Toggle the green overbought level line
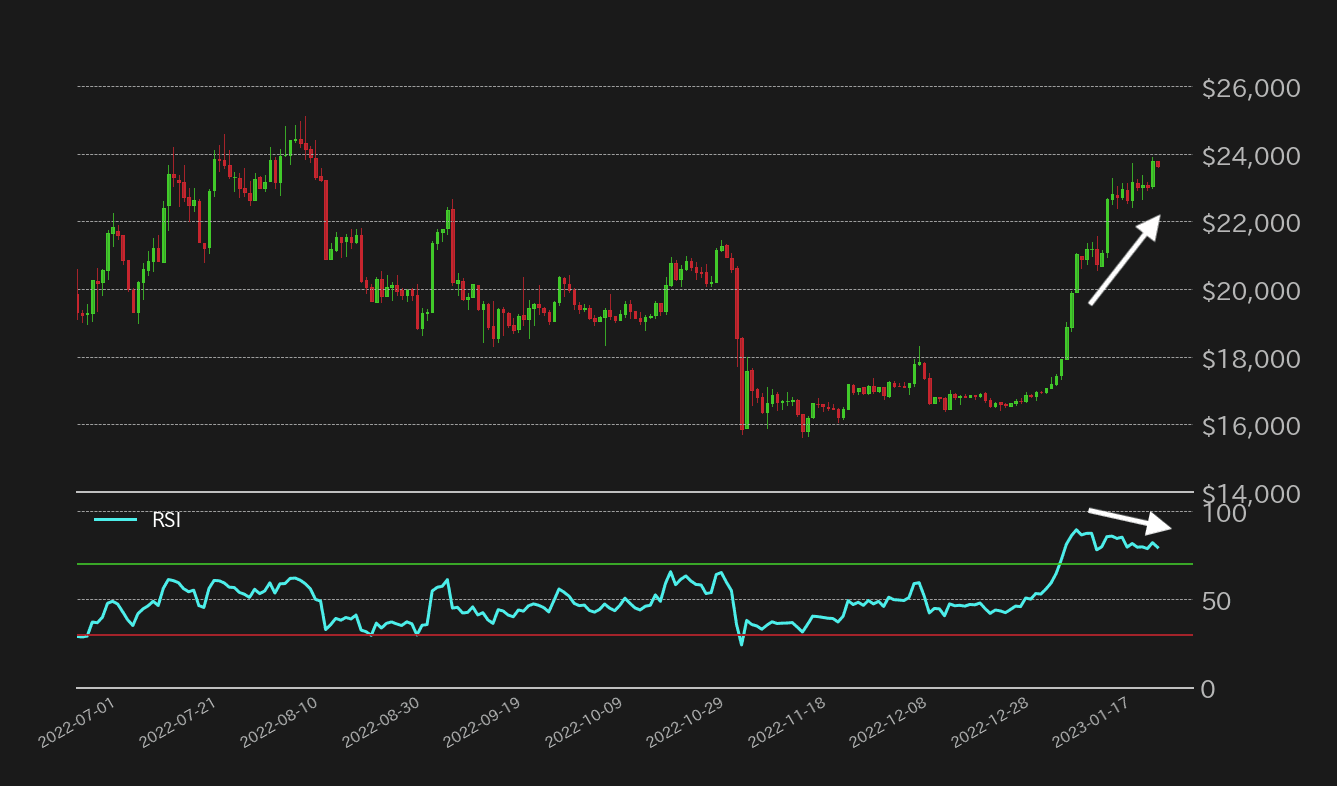Image resolution: width=1337 pixels, height=786 pixels. (x=600, y=563)
